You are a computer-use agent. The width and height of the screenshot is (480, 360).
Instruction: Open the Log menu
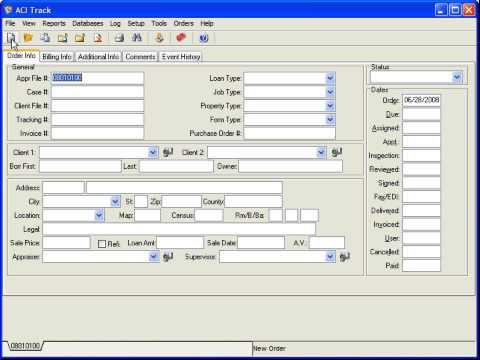point(115,23)
